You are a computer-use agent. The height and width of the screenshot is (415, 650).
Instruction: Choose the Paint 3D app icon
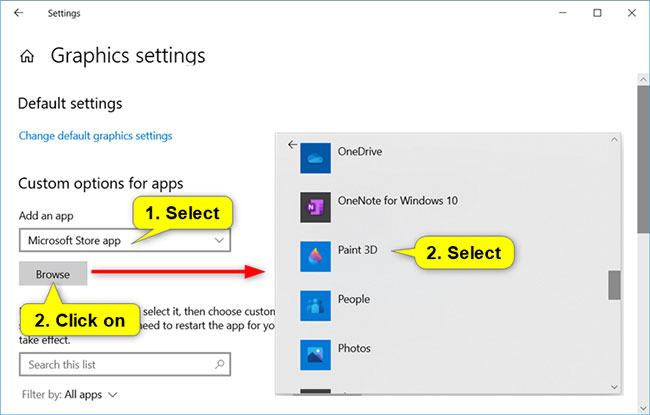coord(315,257)
